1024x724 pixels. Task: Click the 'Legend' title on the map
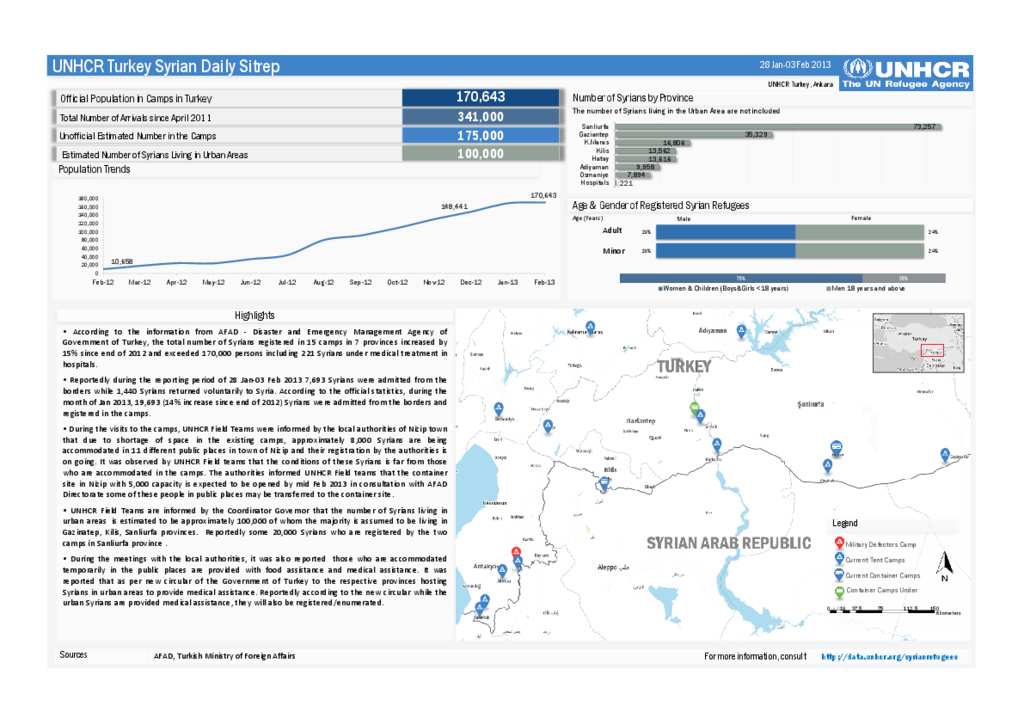click(844, 523)
